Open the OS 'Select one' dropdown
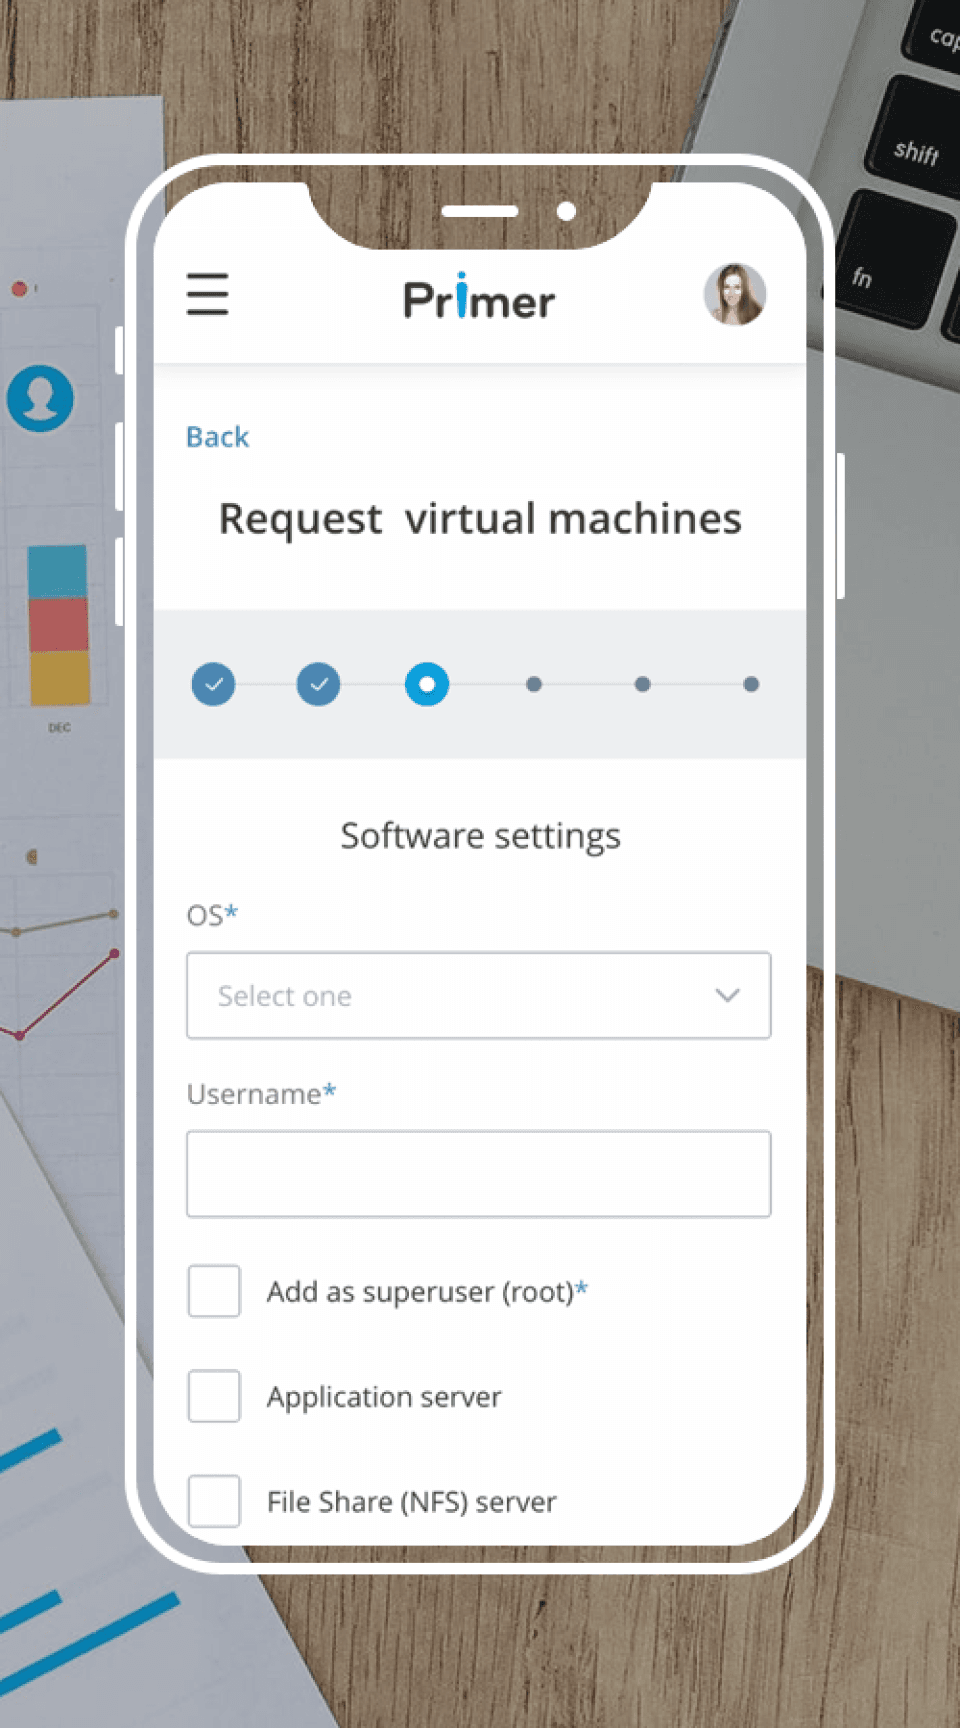The image size is (960, 1728). coord(479,995)
